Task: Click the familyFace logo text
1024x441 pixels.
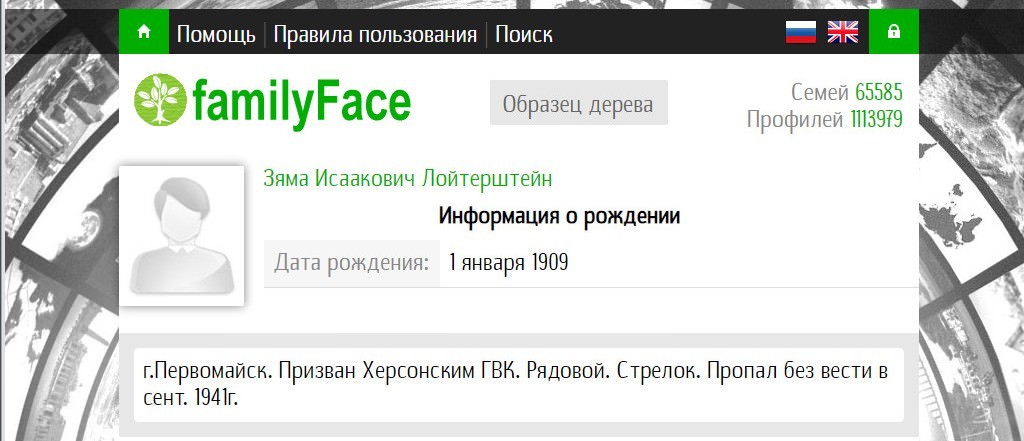Action: pos(301,101)
